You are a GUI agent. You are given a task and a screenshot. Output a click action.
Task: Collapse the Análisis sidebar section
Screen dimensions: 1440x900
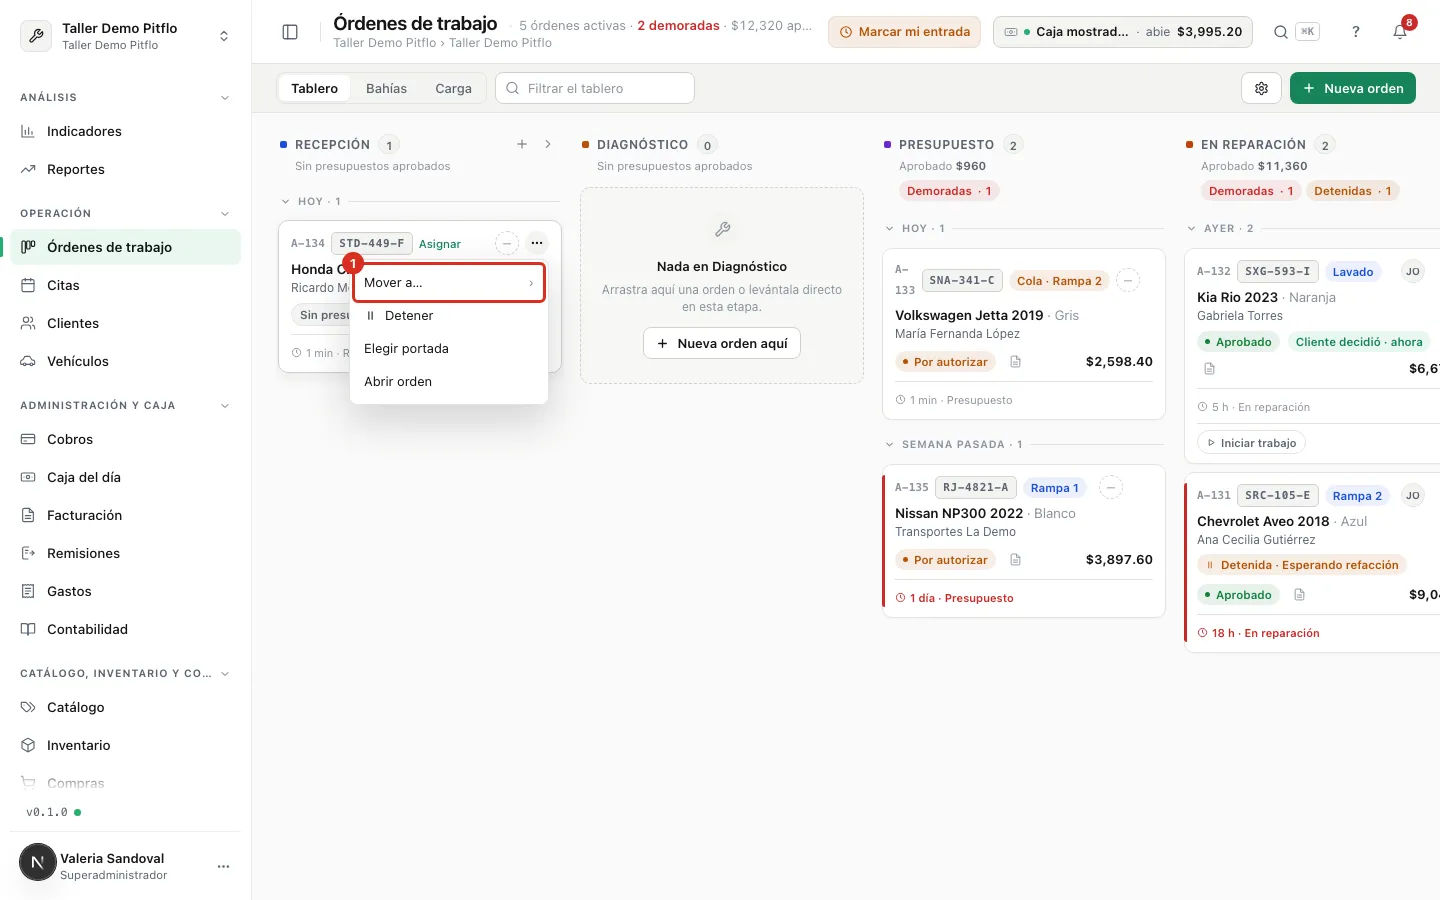tap(225, 98)
